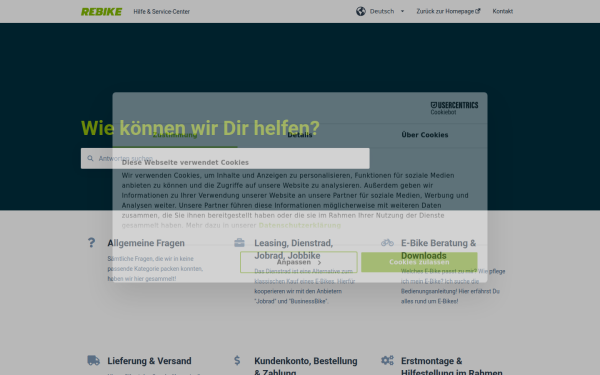Click the dropdown arrow next to Deutsch
Image resolution: width=600 pixels, height=375 pixels.
[x=402, y=11]
